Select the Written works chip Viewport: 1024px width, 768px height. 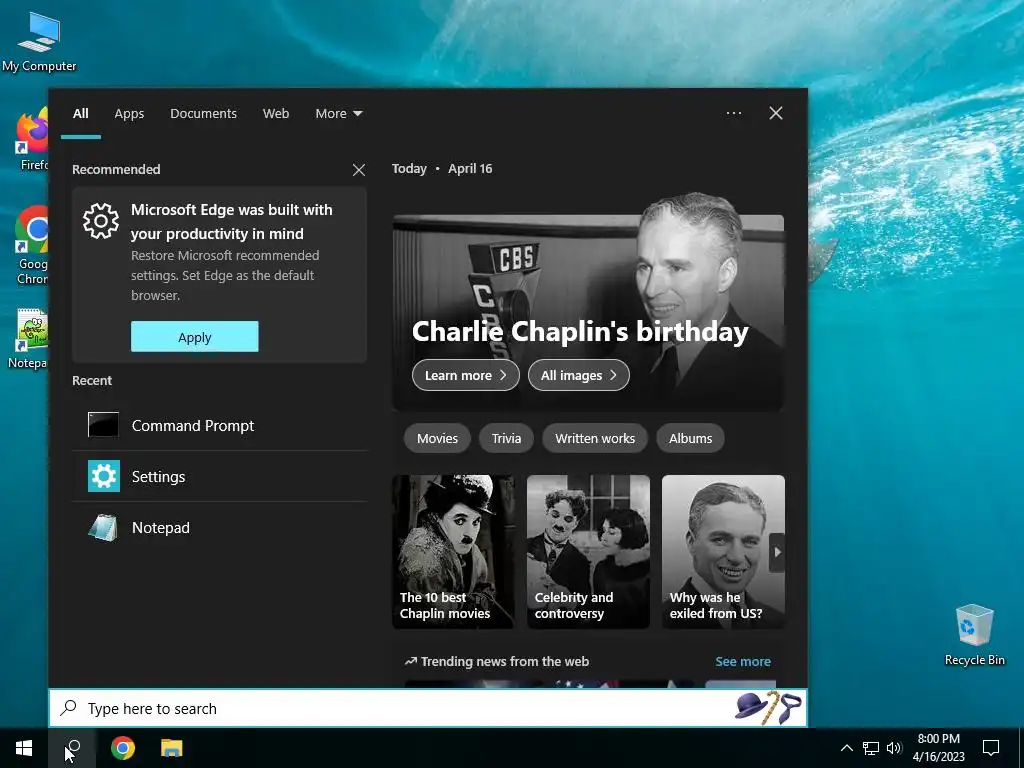(595, 438)
